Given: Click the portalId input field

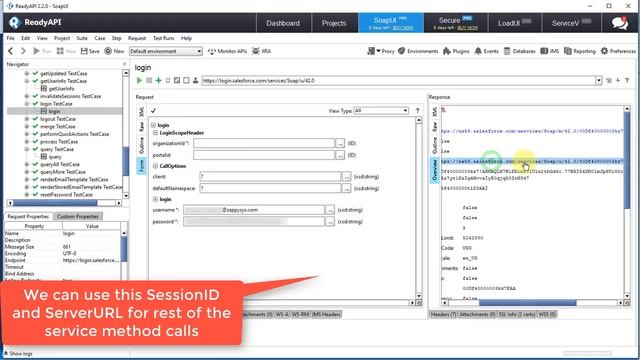Looking at the screenshot, I should tap(264, 155).
